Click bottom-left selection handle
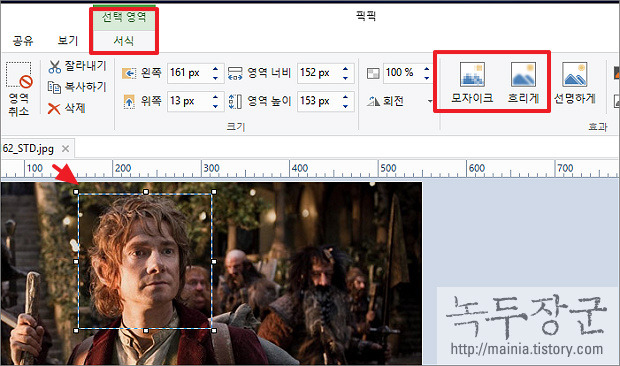 click(76, 330)
